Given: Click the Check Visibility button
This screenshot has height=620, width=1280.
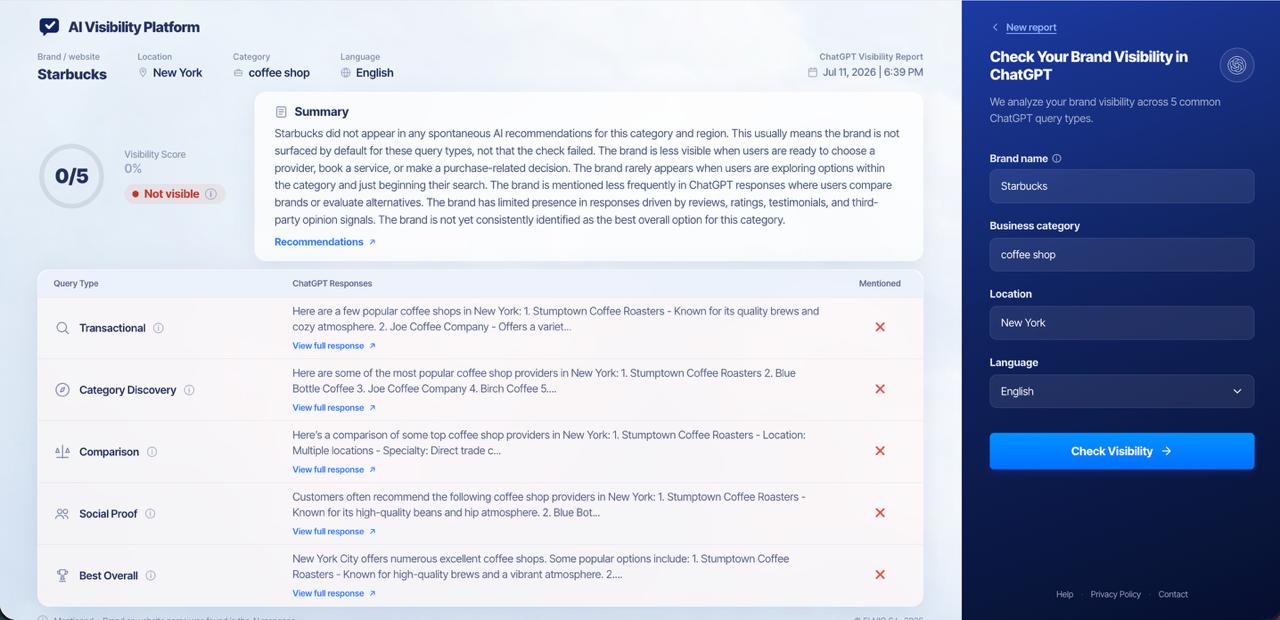Looking at the screenshot, I should click(x=1122, y=451).
